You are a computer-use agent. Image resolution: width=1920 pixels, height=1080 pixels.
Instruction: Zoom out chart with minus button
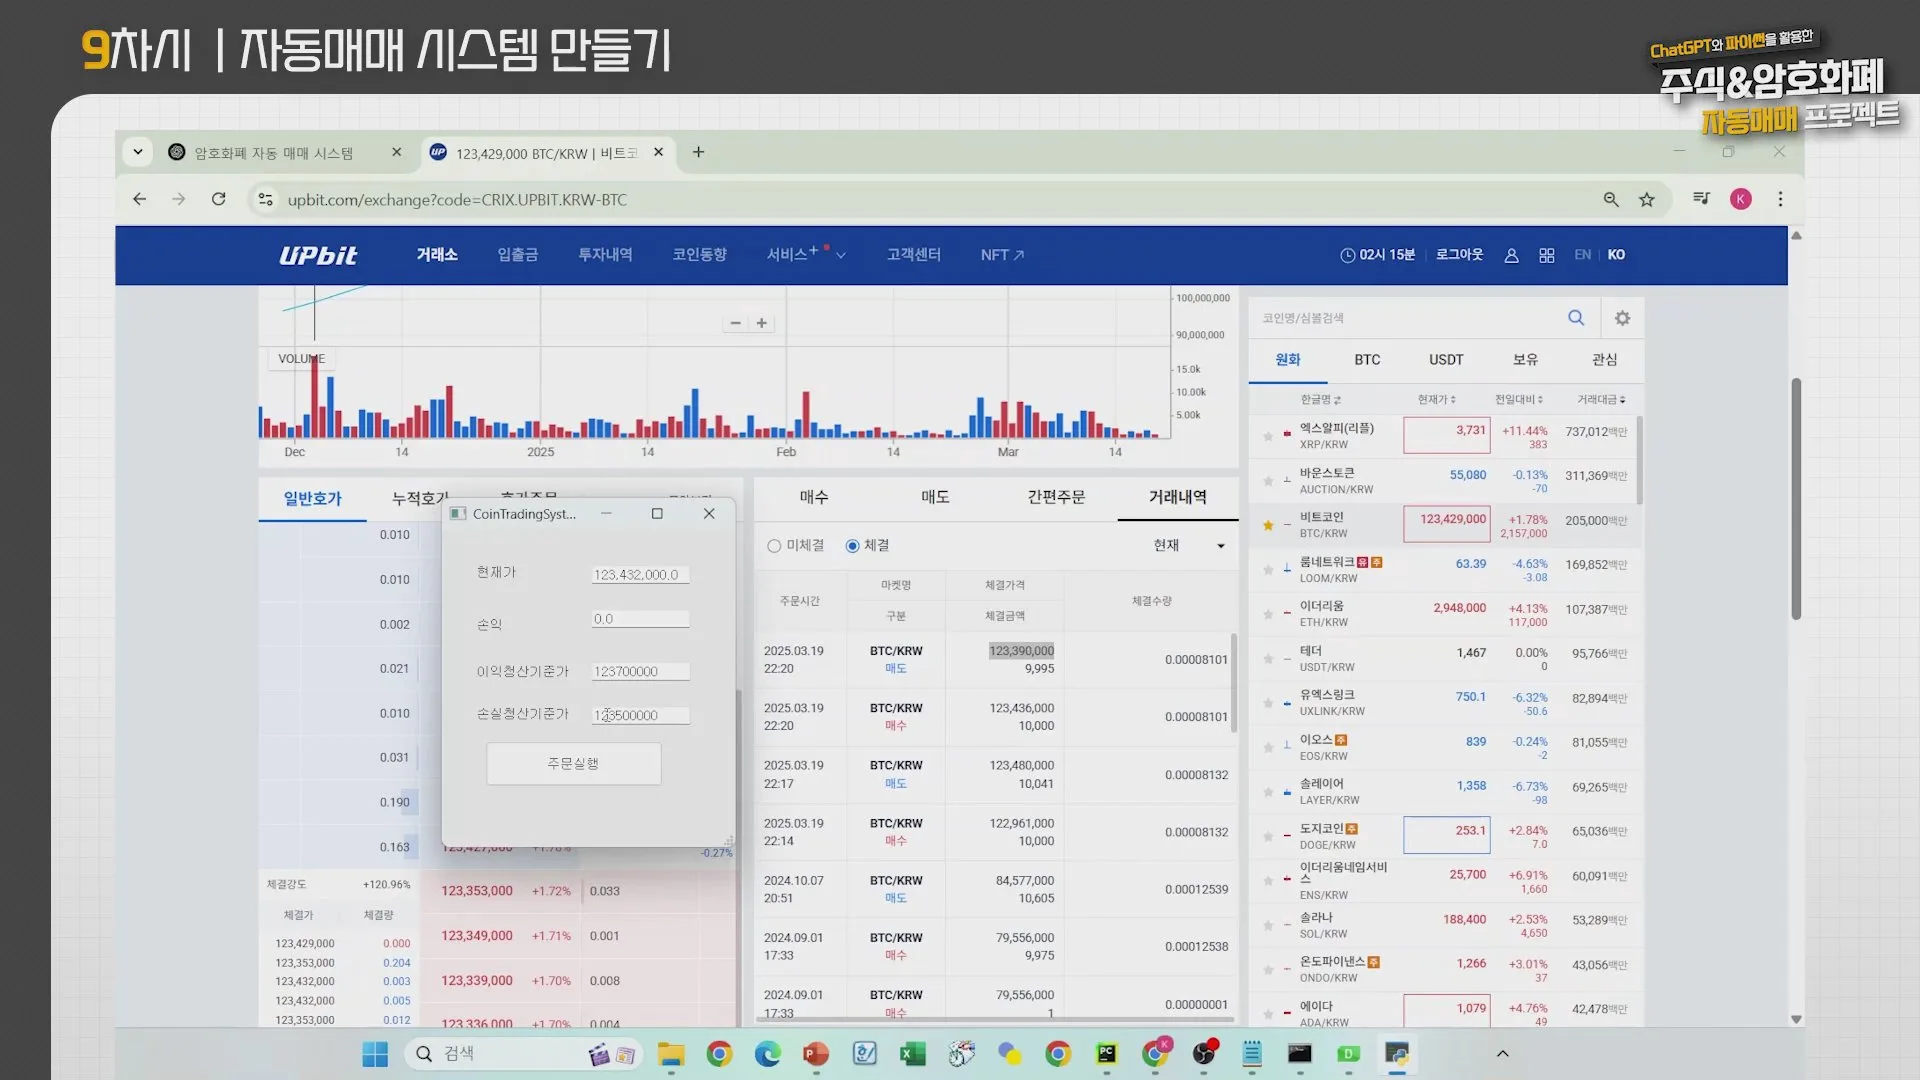click(x=736, y=323)
